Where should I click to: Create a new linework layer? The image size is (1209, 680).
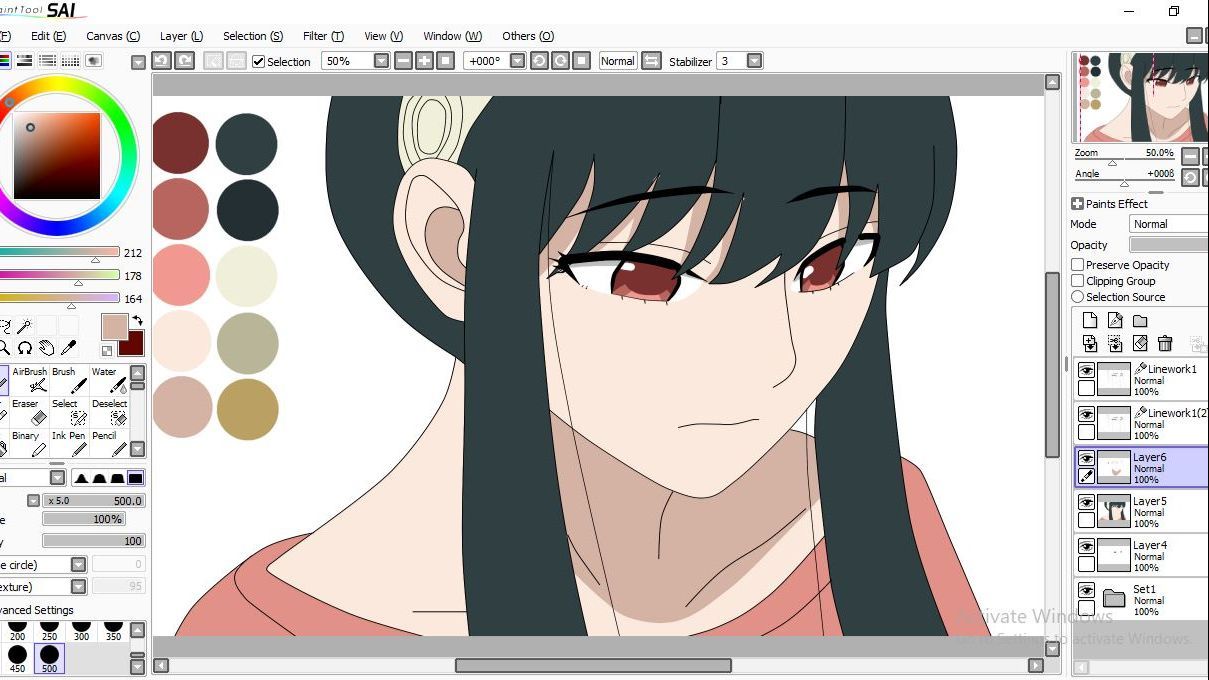pyautogui.click(x=1115, y=321)
